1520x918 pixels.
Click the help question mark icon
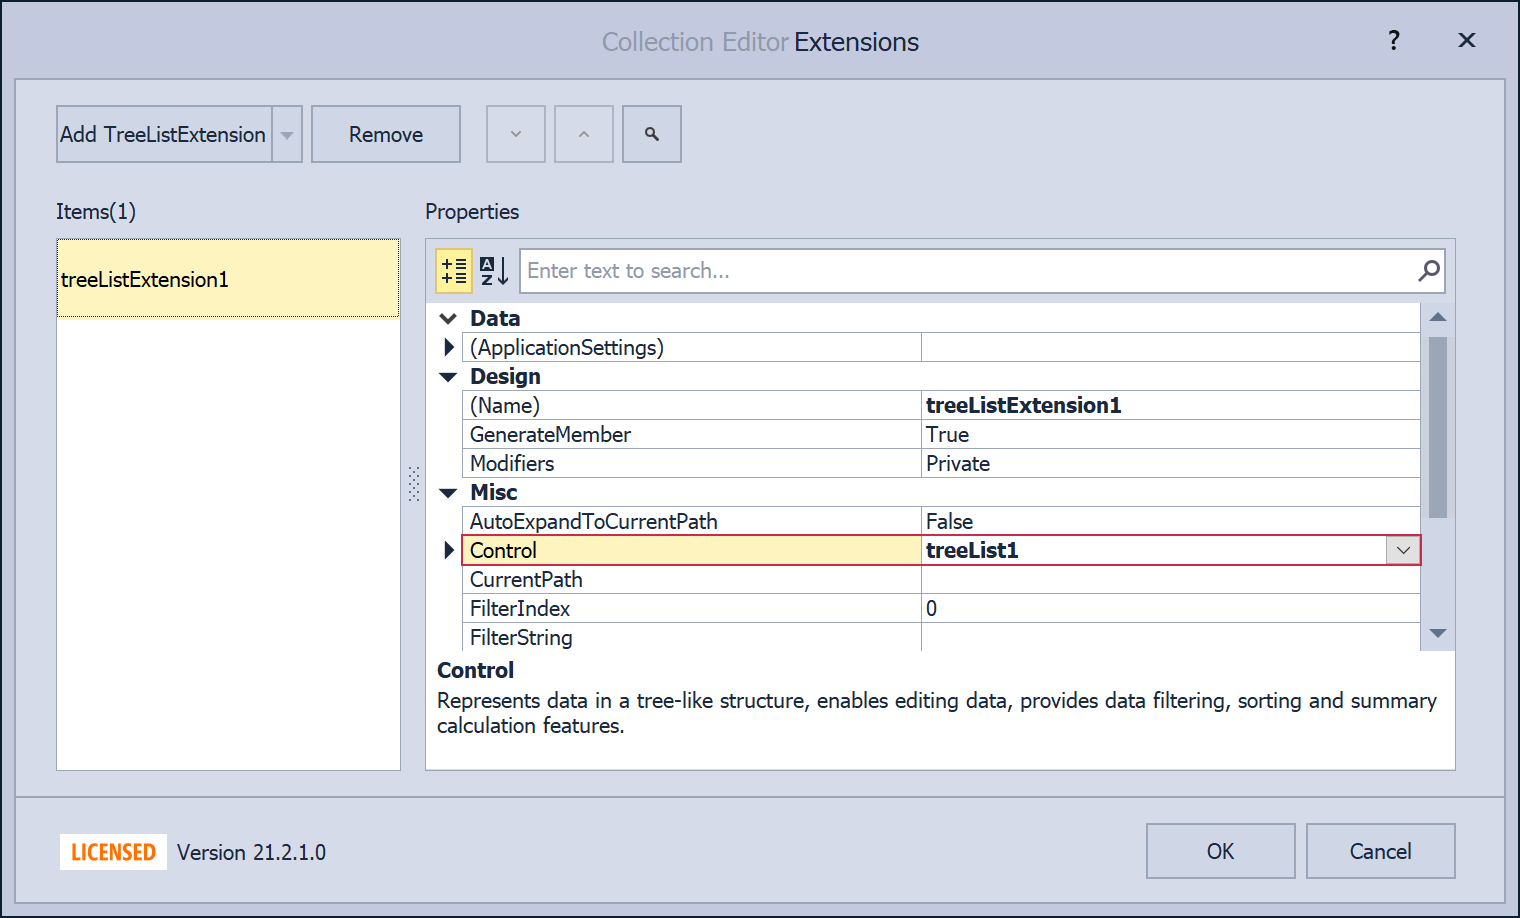click(1393, 41)
